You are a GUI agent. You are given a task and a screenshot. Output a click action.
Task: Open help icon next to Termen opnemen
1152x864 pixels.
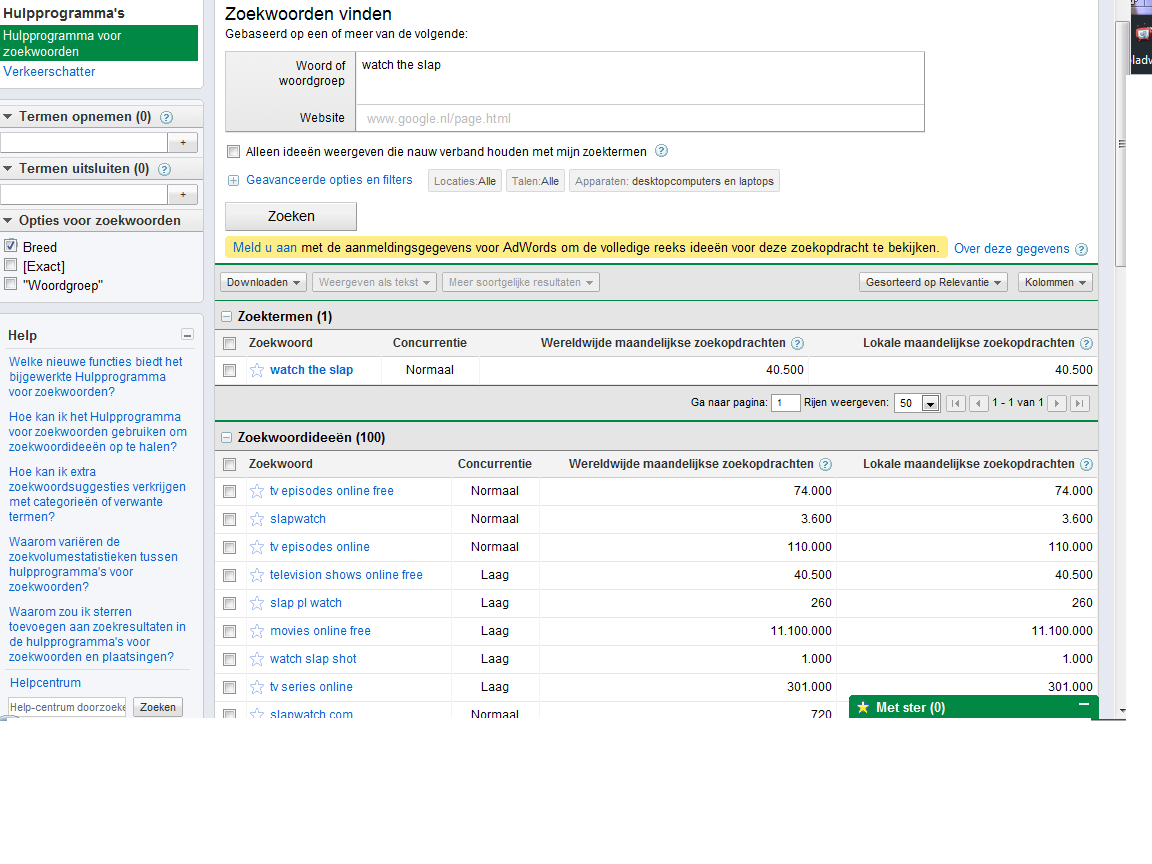click(x=167, y=118)
